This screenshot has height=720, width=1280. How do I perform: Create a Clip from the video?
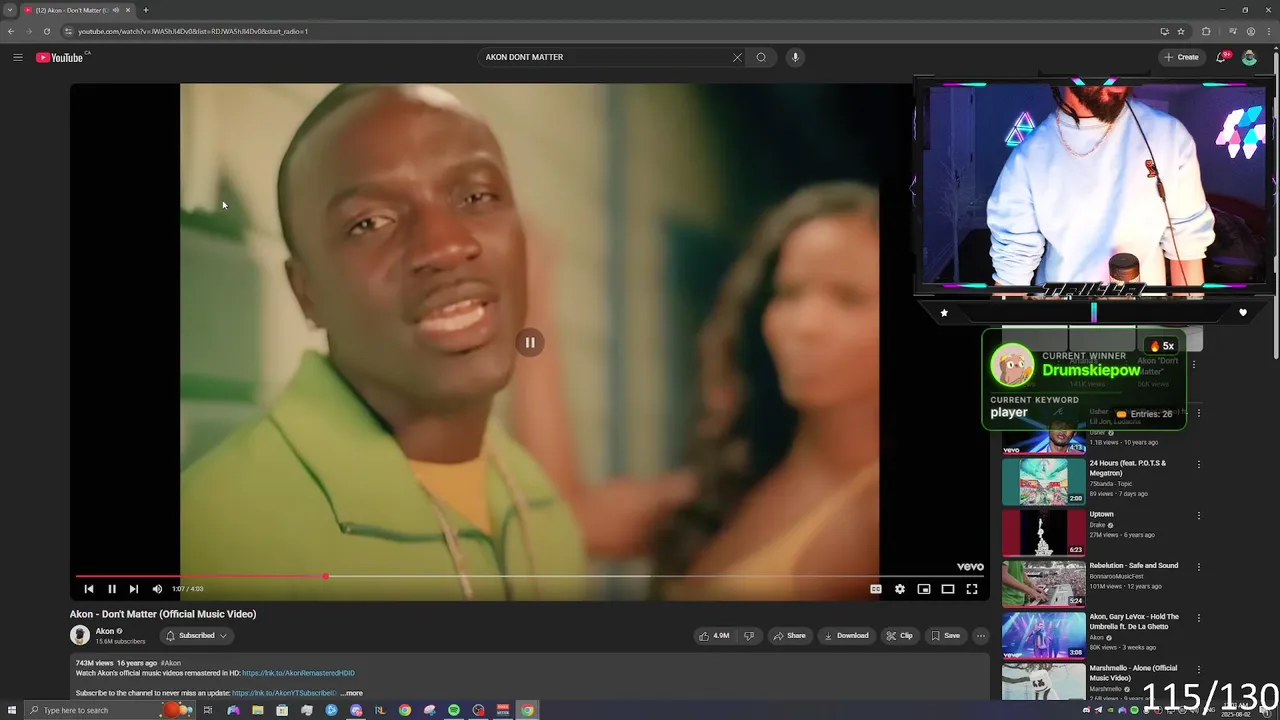tap(899, 635)
